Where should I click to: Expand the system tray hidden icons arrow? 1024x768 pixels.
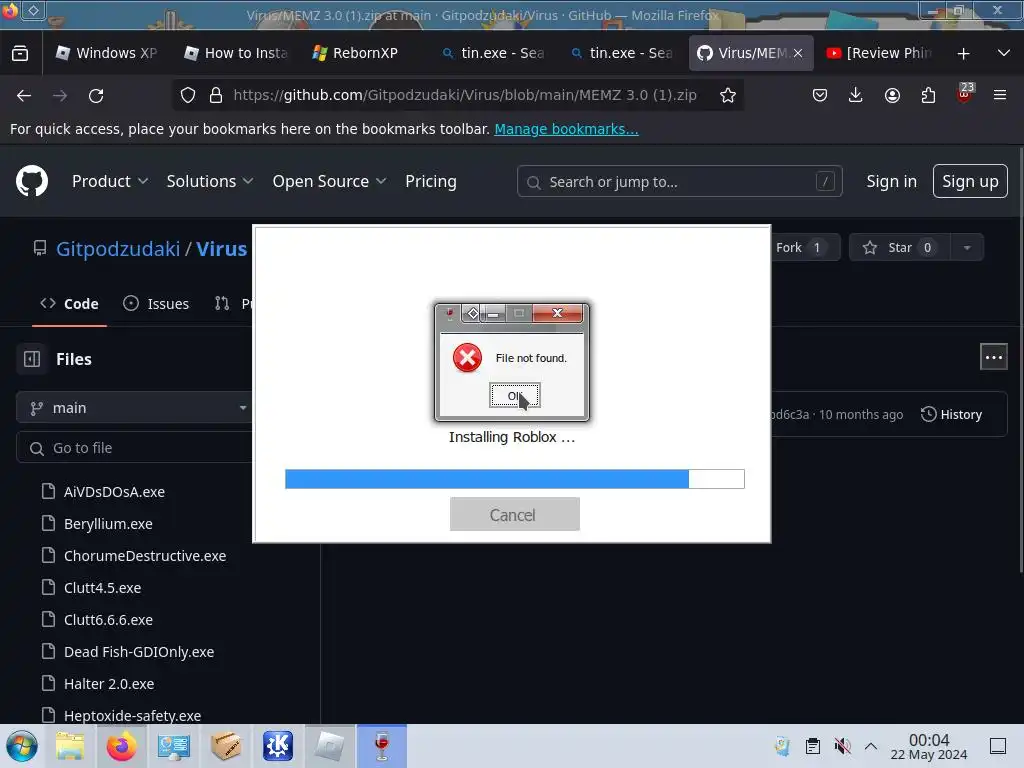tap(871, 746)
